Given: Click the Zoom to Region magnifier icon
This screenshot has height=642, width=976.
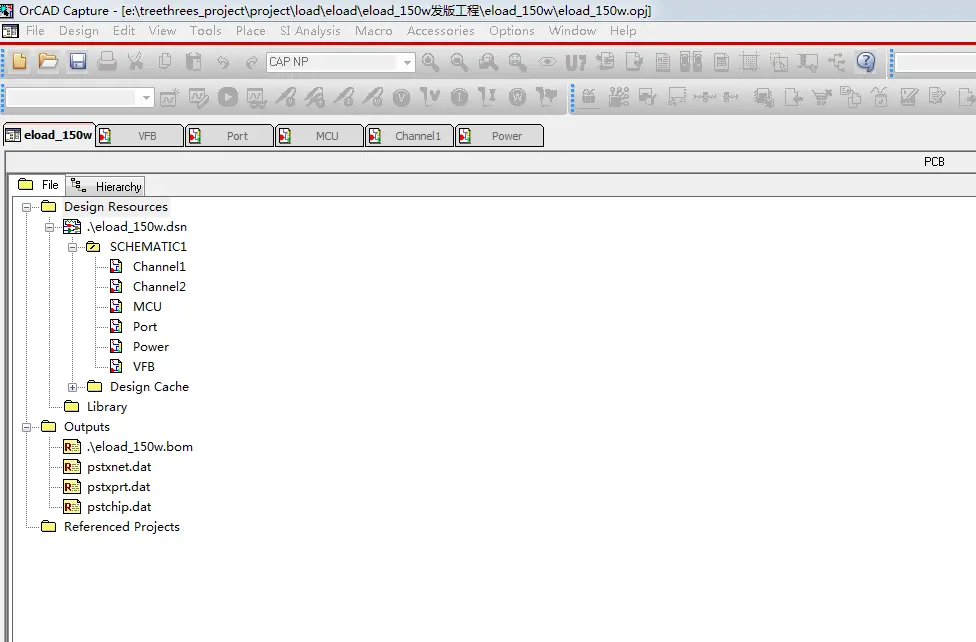Looking at the screenshot, I should click(x=489, y=62).
